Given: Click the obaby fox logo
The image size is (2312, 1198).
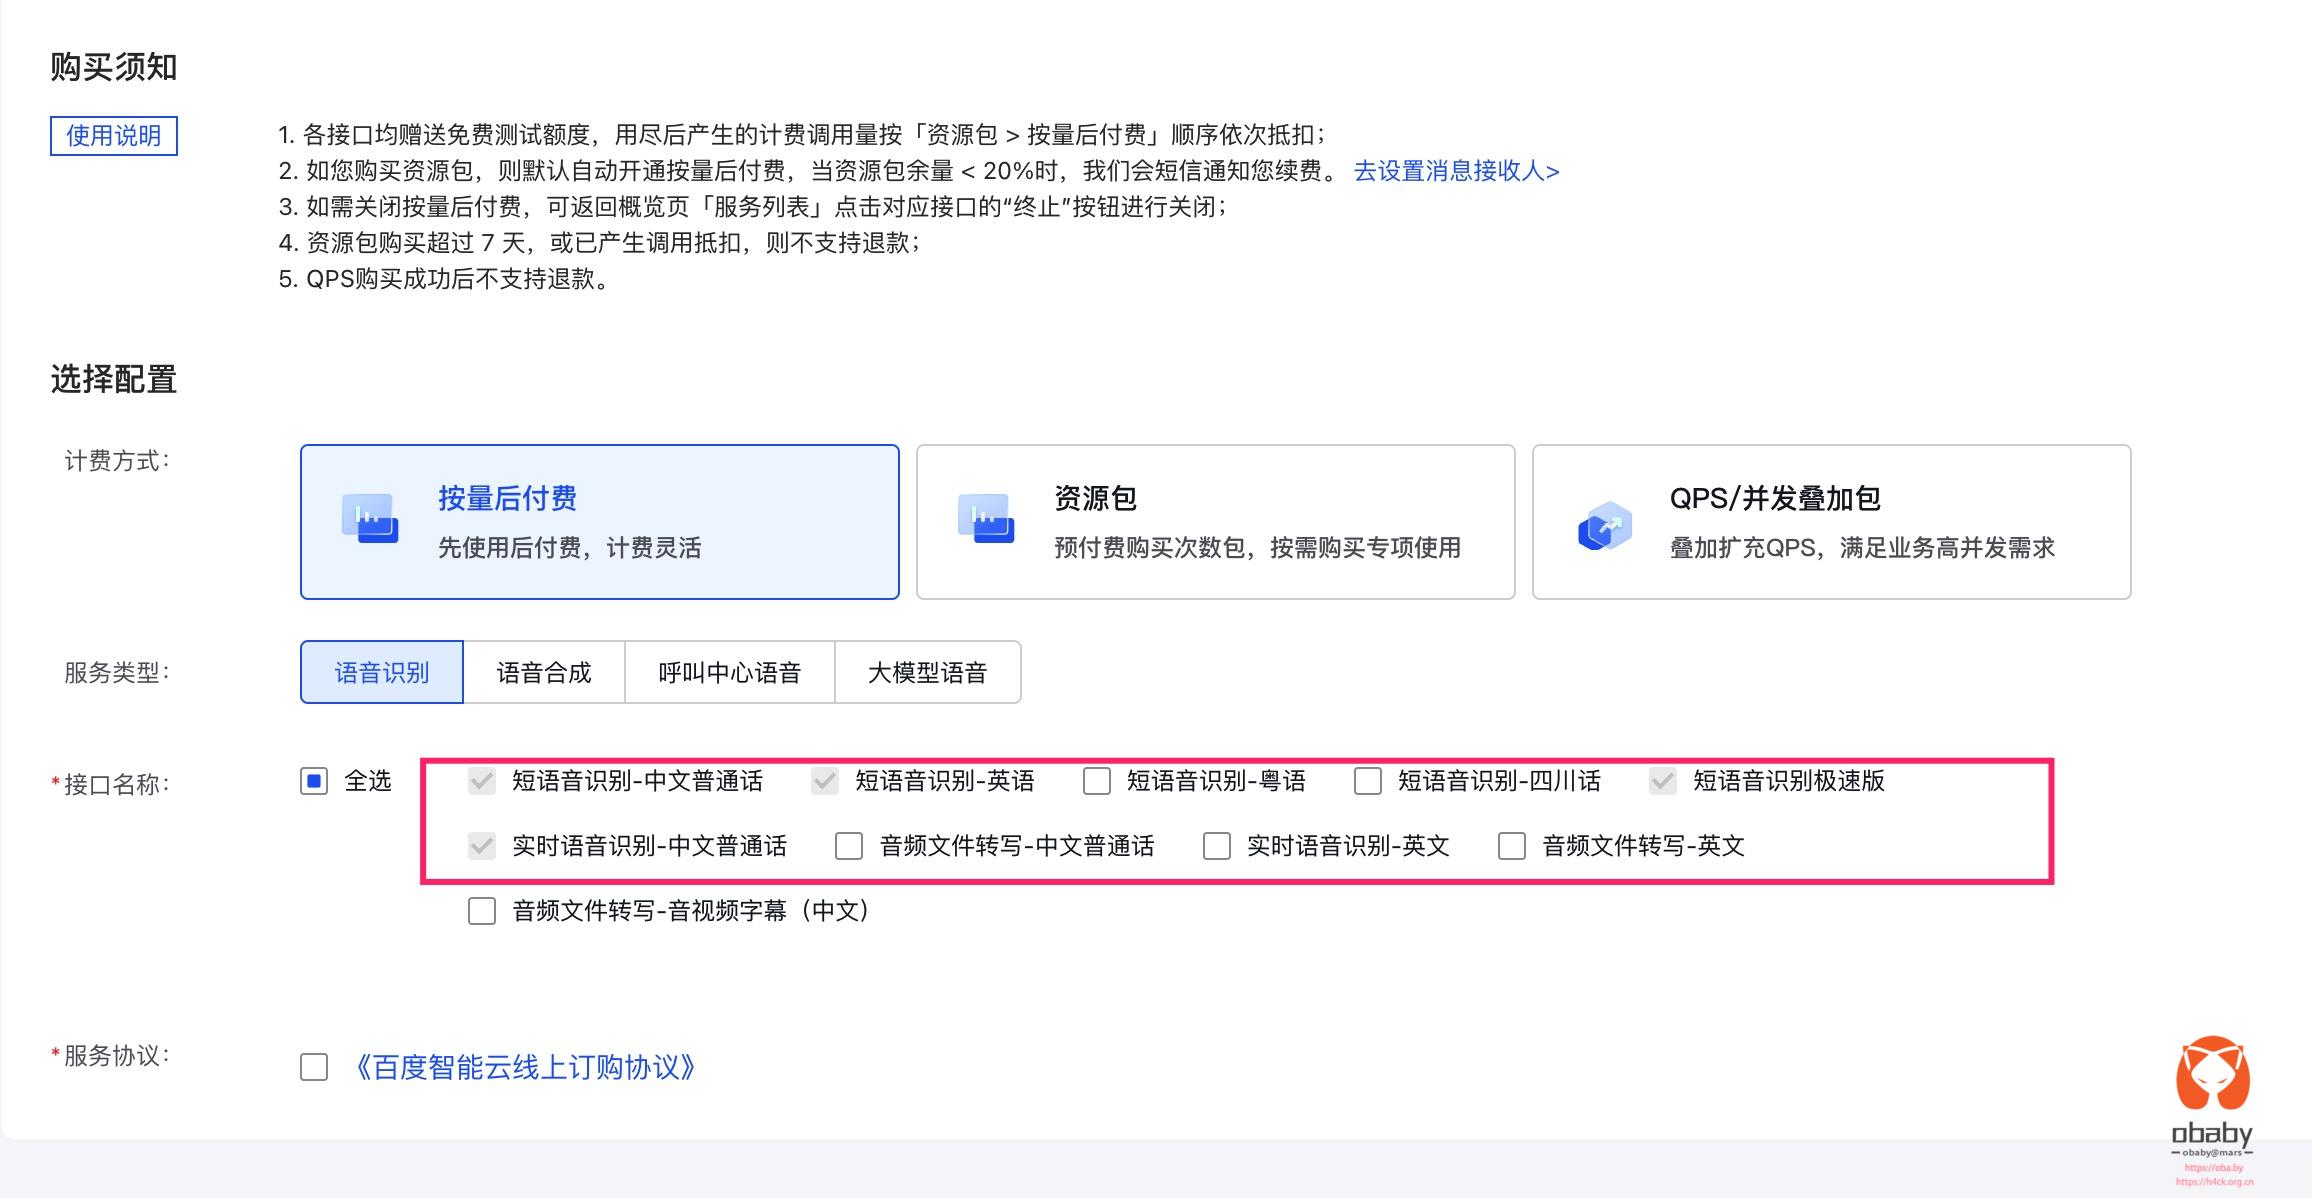Looking at the screenshot, I should [2212, 1074].
